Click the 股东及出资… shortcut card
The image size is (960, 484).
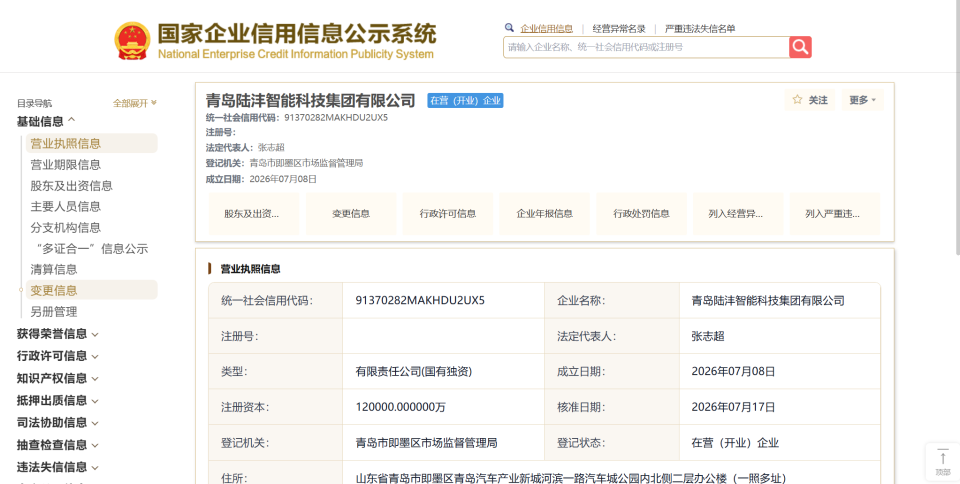[253, 214]
